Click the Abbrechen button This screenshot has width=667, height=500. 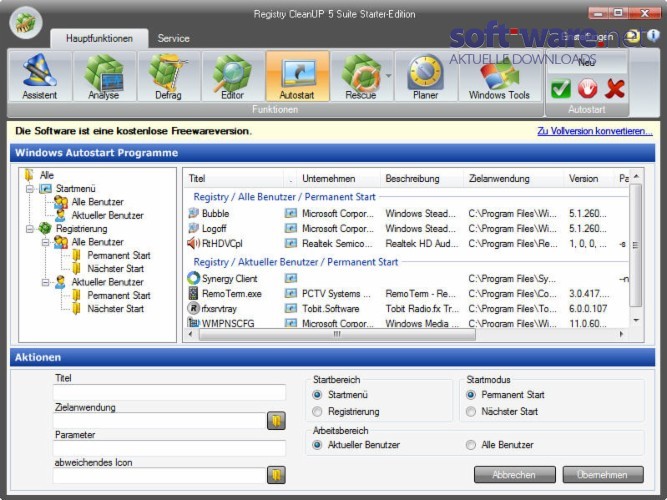click(515, 474)
